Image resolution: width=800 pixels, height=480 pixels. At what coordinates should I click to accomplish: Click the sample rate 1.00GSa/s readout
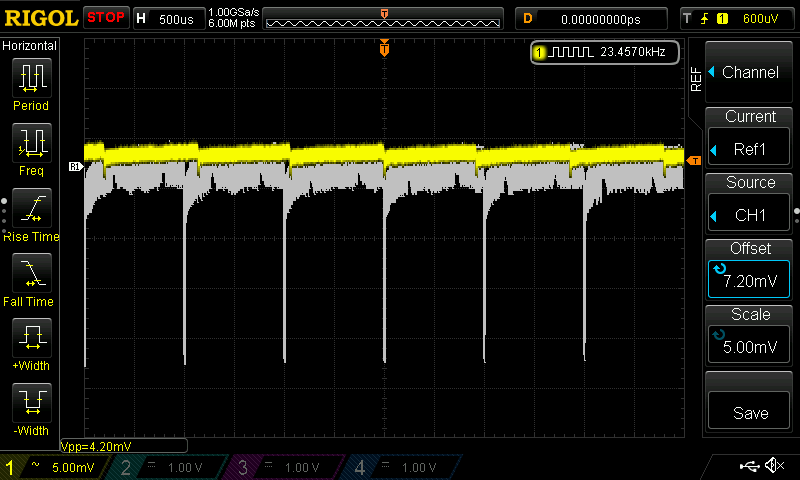(x=233, y=12)
